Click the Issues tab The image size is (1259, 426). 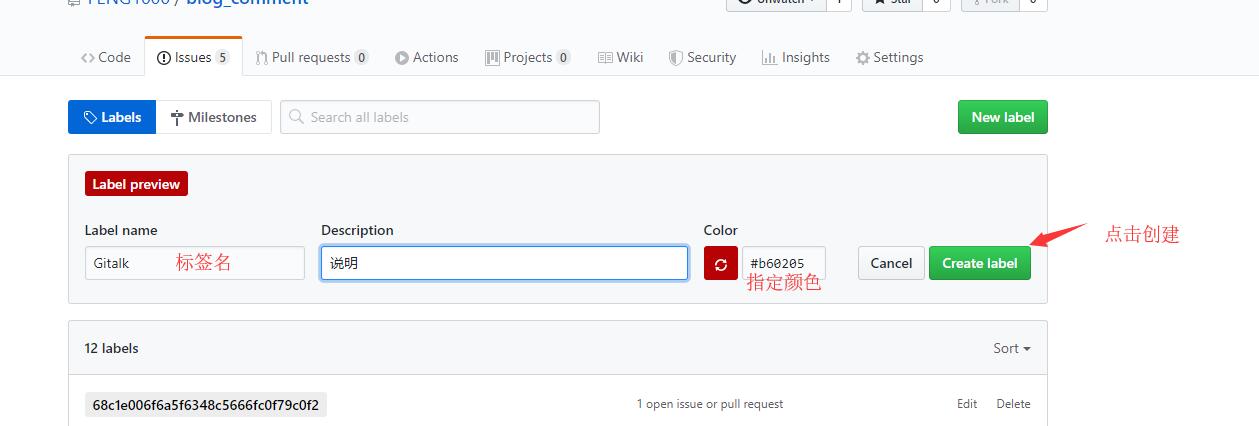(193, 58)
